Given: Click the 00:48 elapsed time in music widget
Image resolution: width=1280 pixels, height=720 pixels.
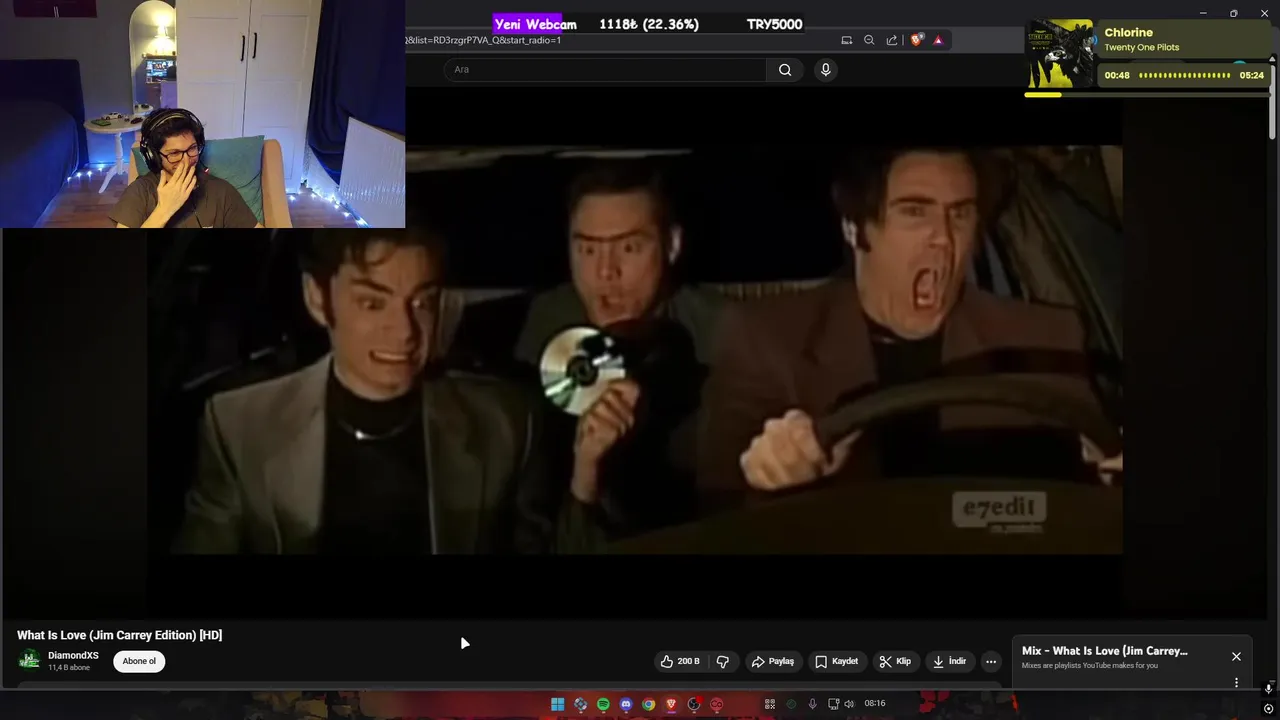Looking at the screenshot, I should [1117, 75].
